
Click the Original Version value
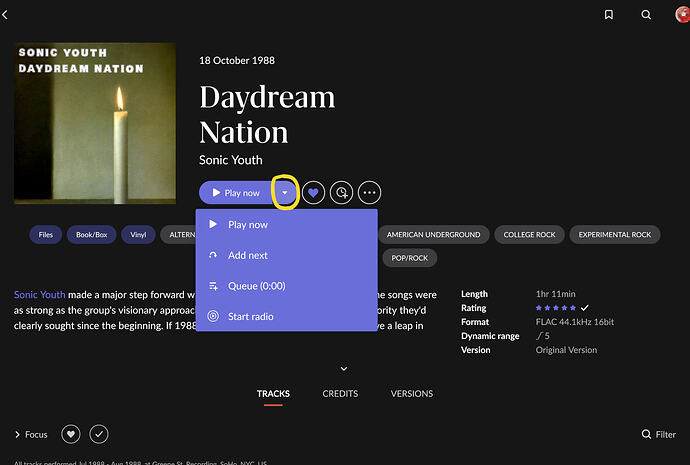click(566, 350)
